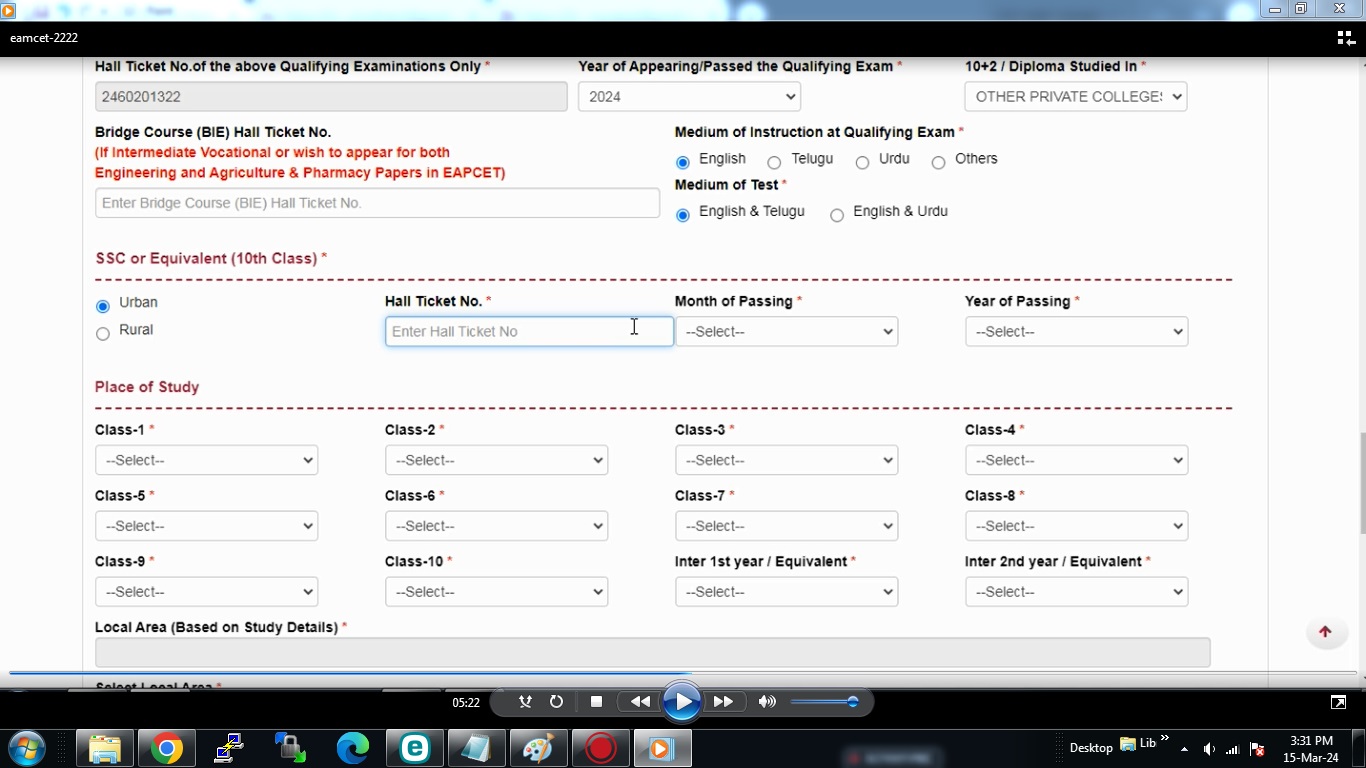Choose English & Urdu test medium
The height and width of the screenshot is (768, 1366).
tap(837, 215)
